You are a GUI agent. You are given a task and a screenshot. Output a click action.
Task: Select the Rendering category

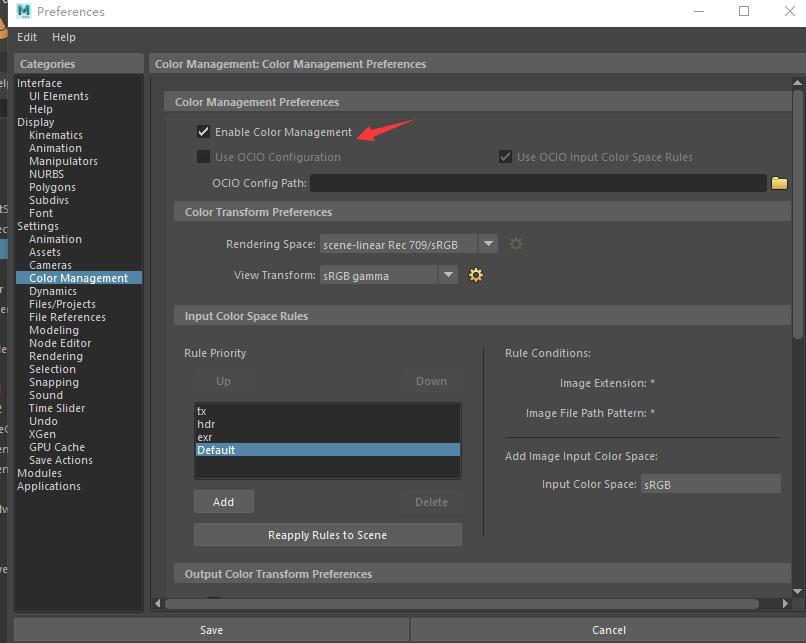(56, 356)
